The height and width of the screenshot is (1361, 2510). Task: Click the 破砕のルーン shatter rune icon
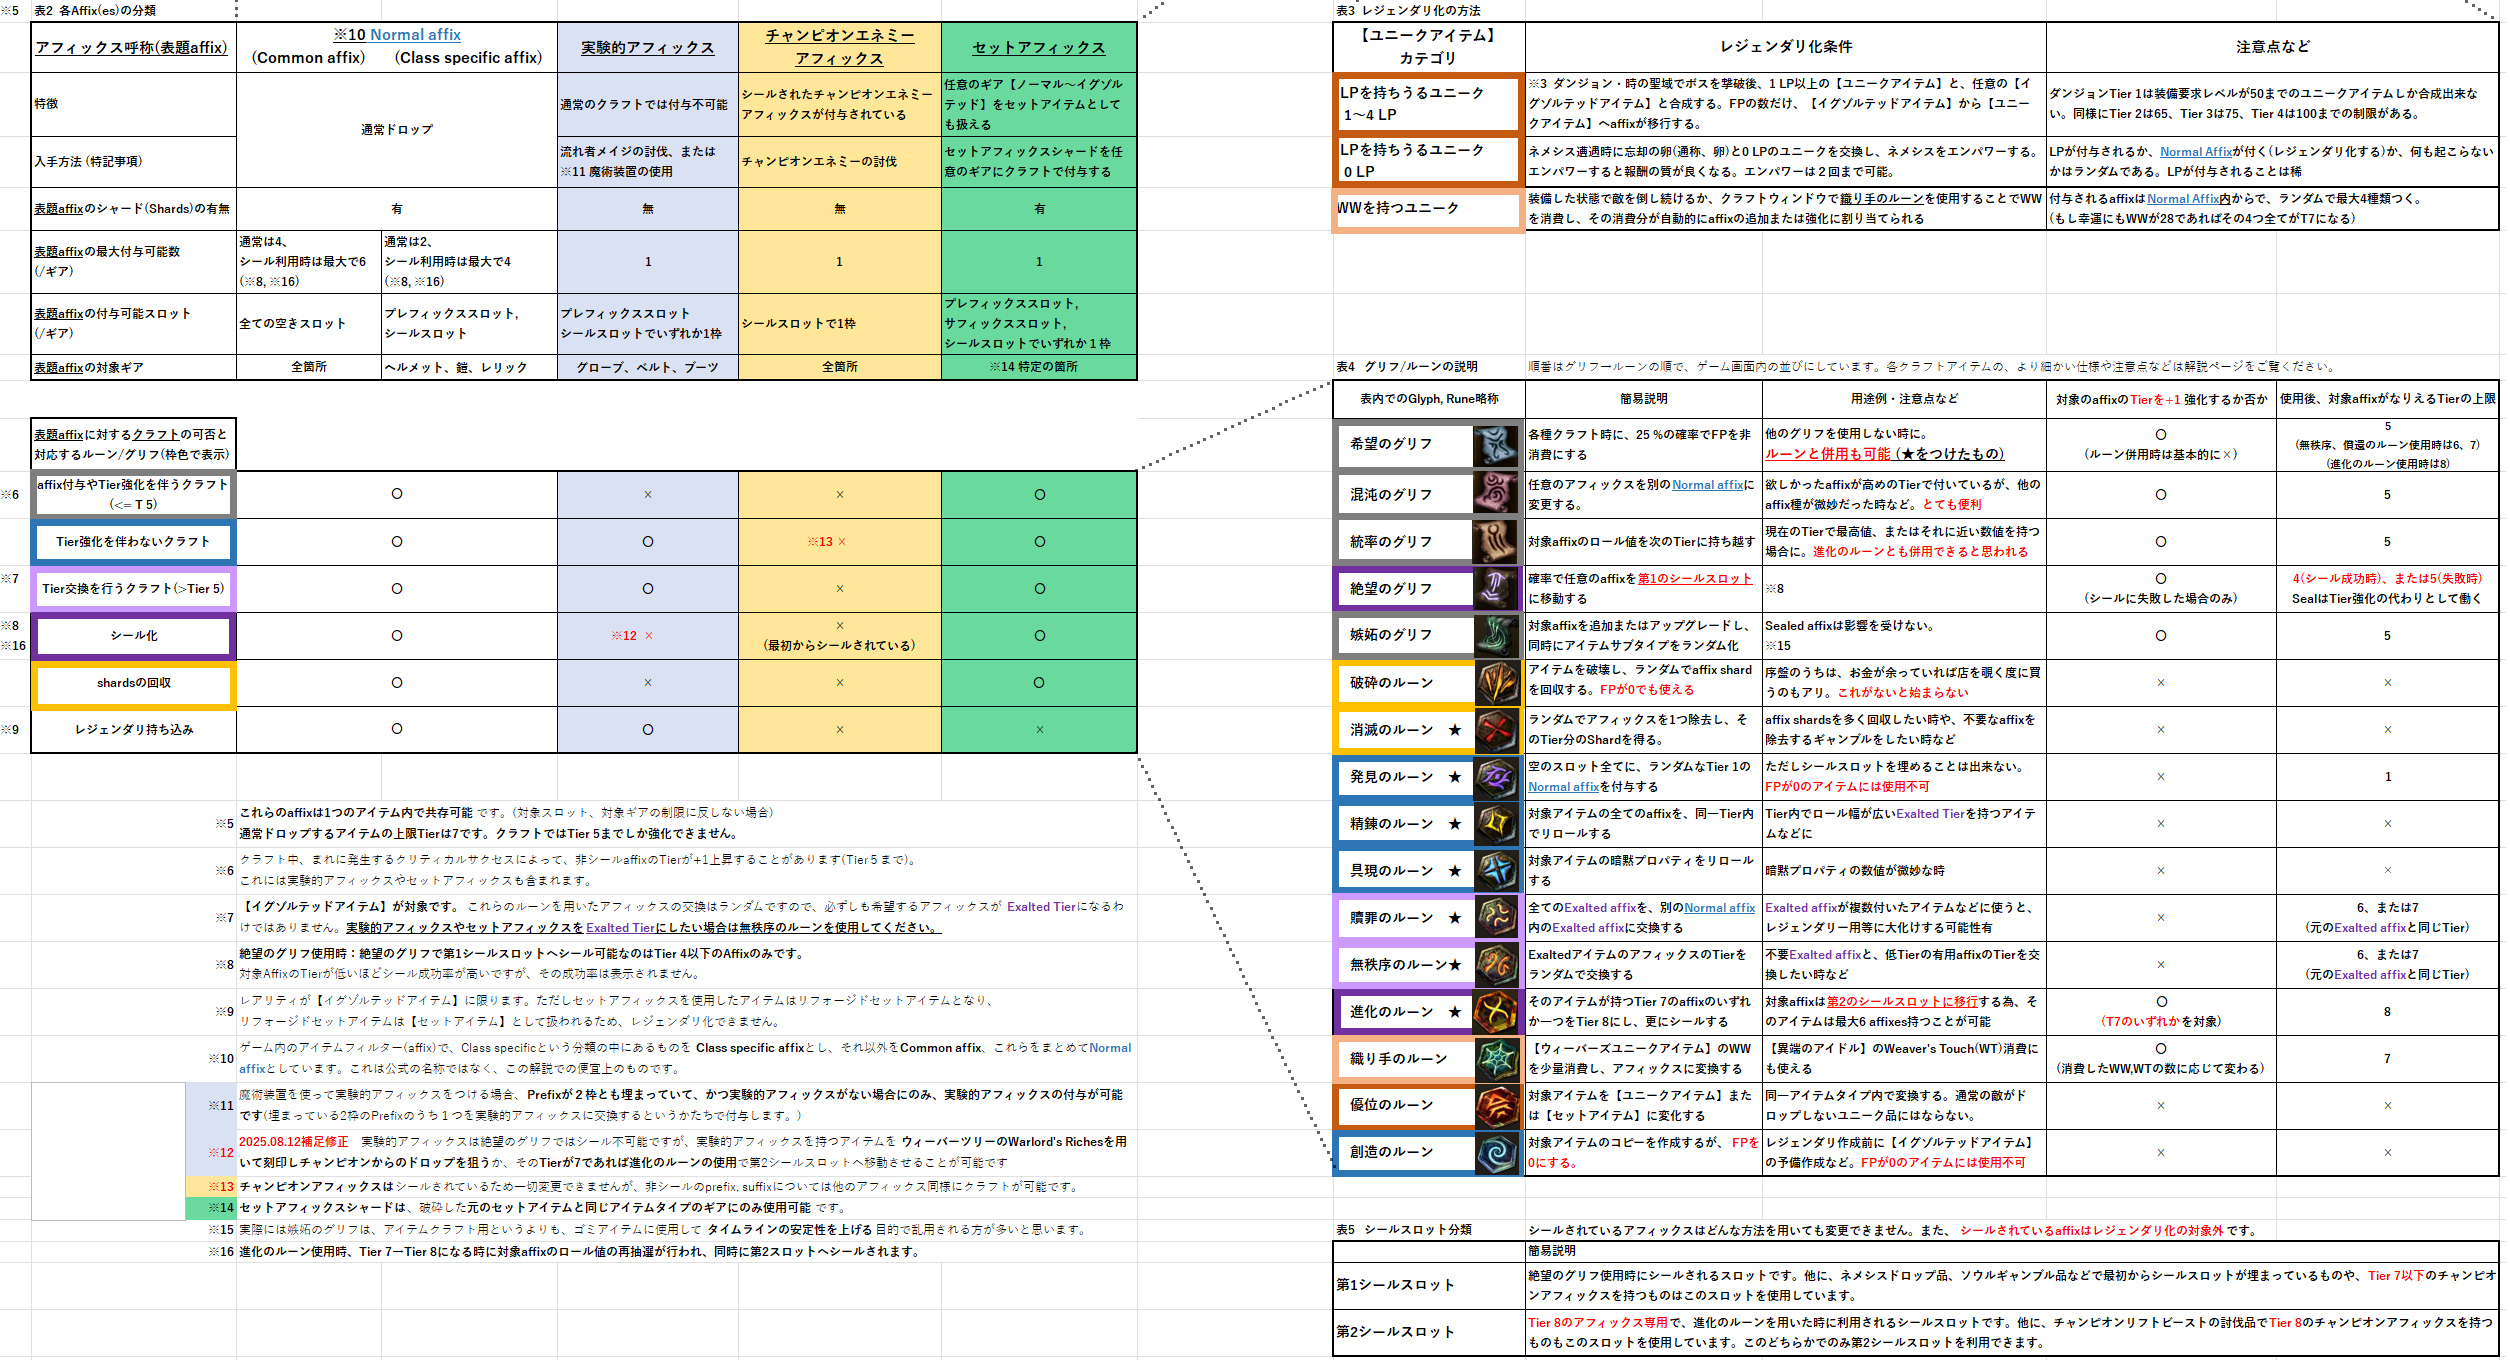pyautogui.click(x=1497, y=683)
